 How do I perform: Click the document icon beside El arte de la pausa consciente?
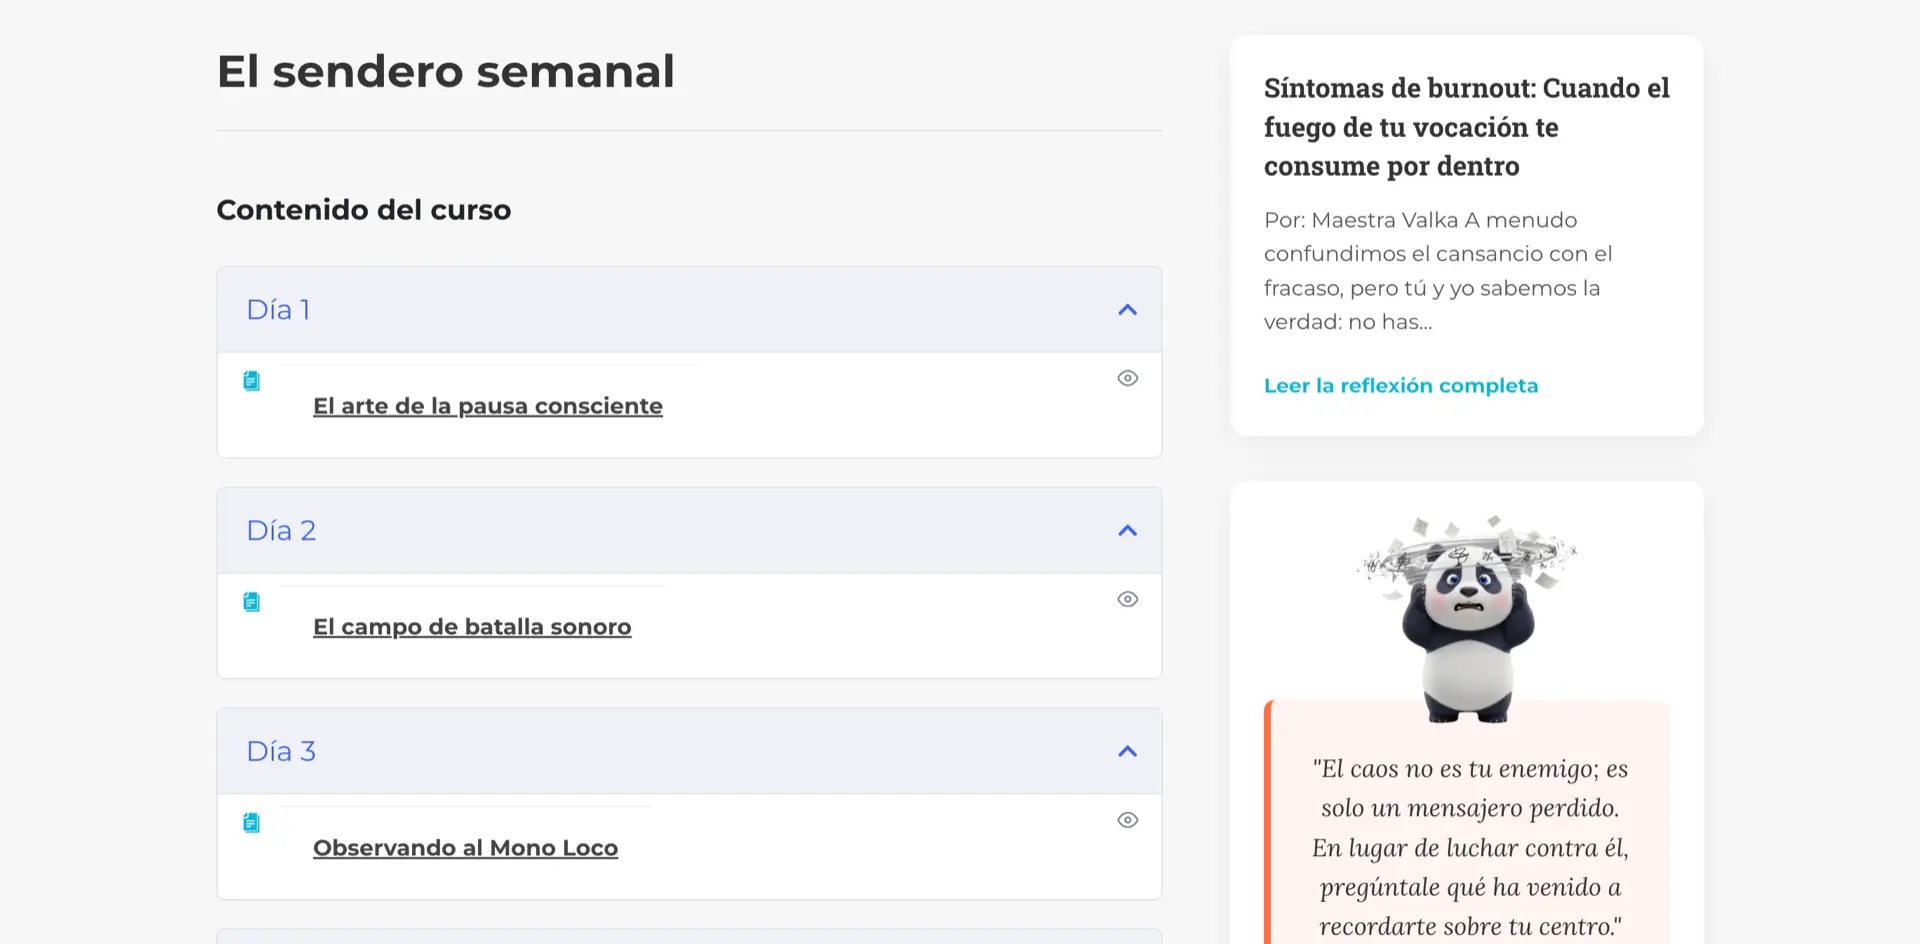252,381
